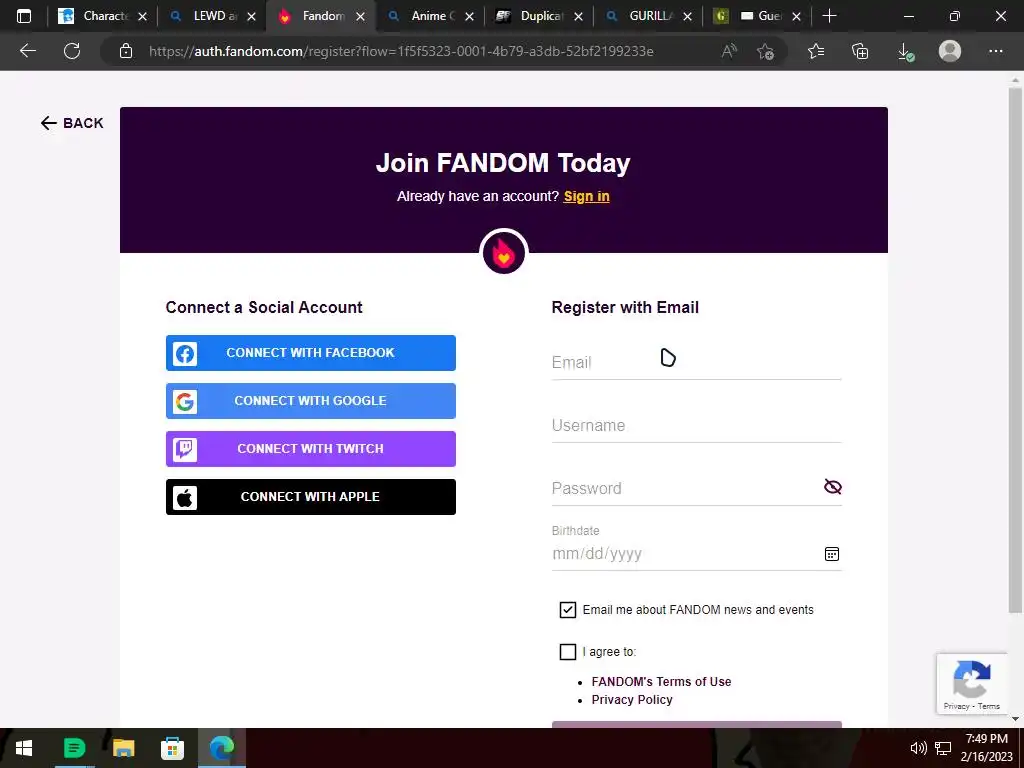The width and height of the screenshot is (1024, 768).
Task: Open the Privacy Policy link
Action: tap(632, 700)
